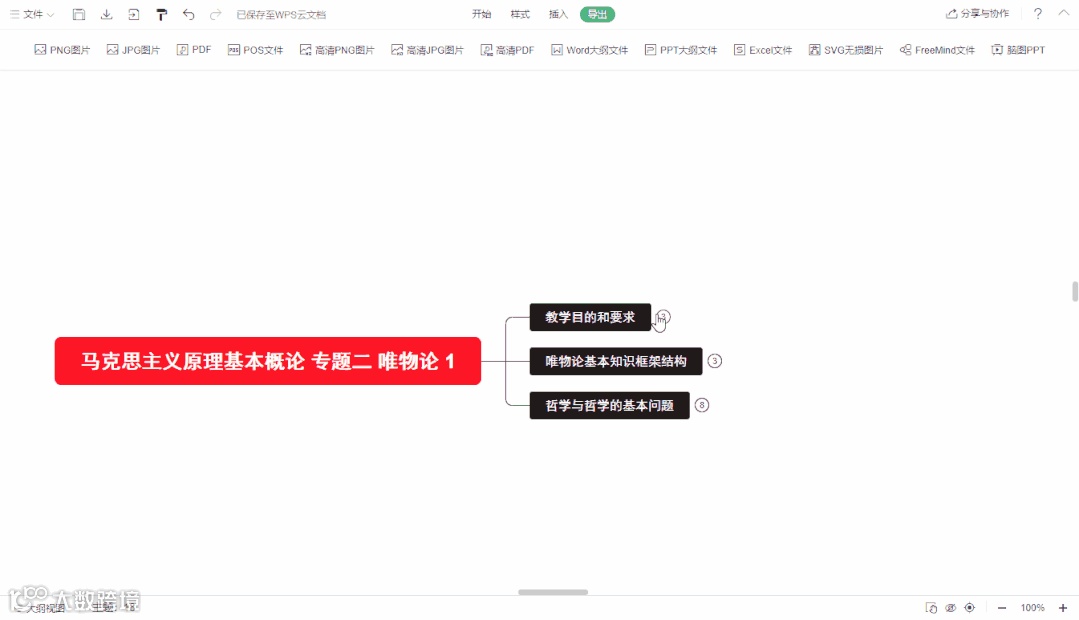
Task: Select the 导出 tab
Action: tap(597, 14)
